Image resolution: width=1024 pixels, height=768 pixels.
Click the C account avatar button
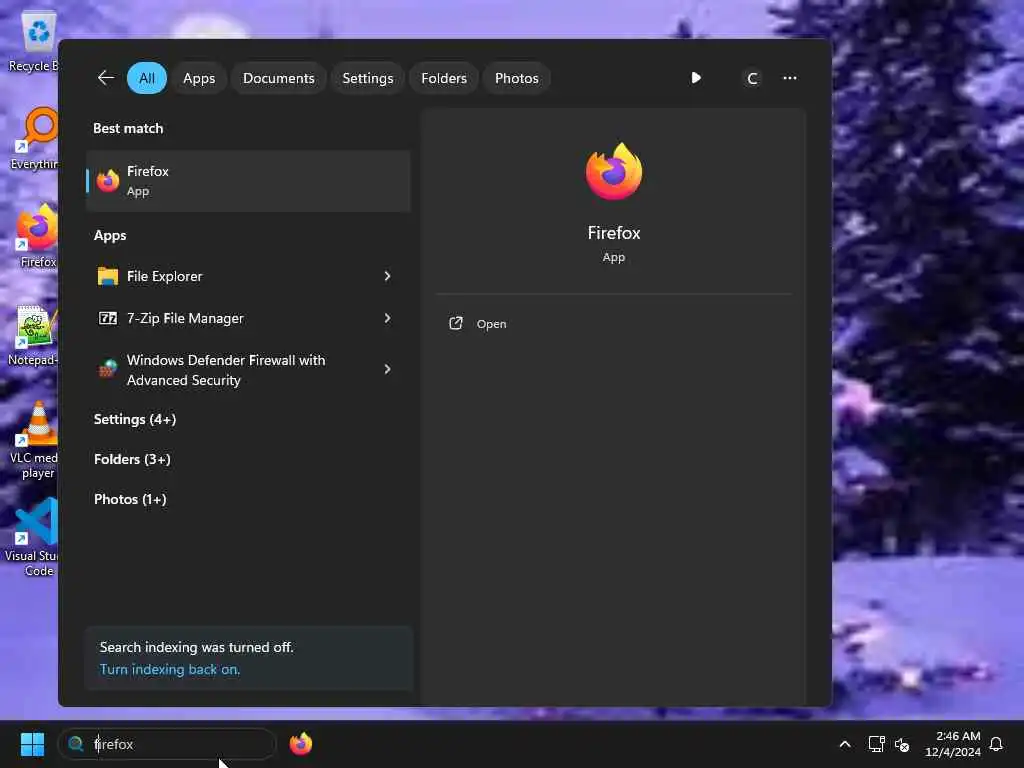[x=752, y=78]
